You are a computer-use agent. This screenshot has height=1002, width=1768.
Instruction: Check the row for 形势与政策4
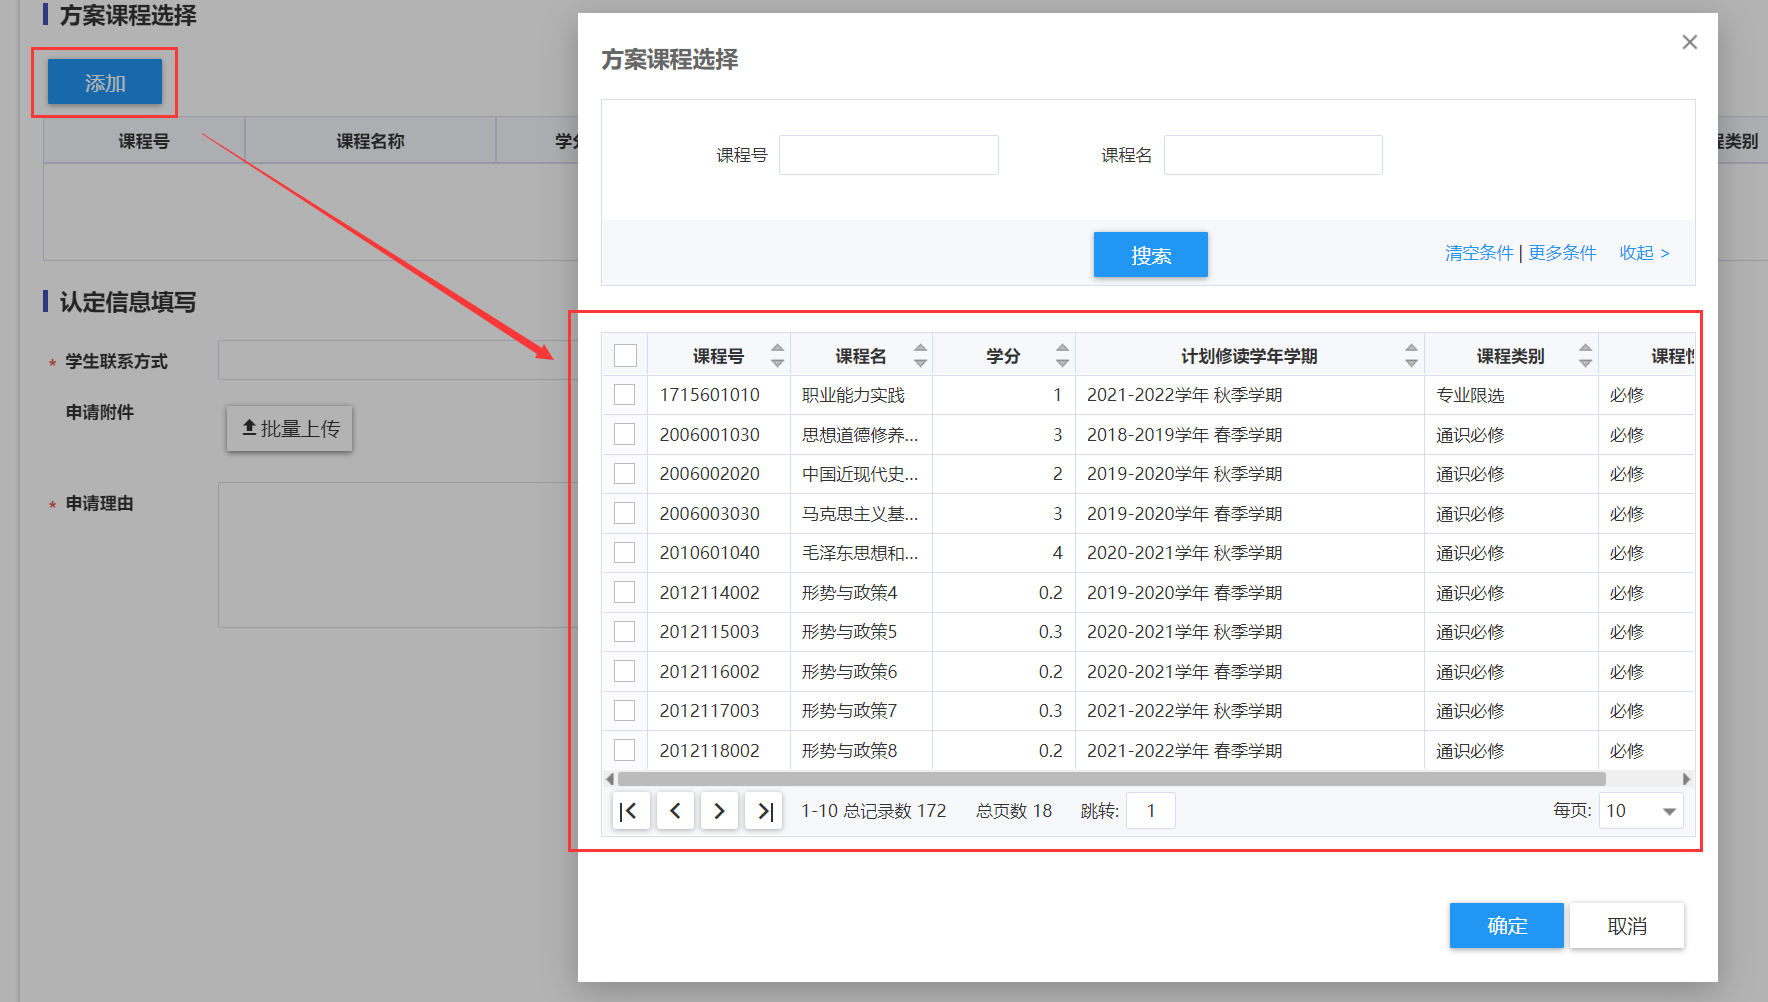(x=625, y=592)
